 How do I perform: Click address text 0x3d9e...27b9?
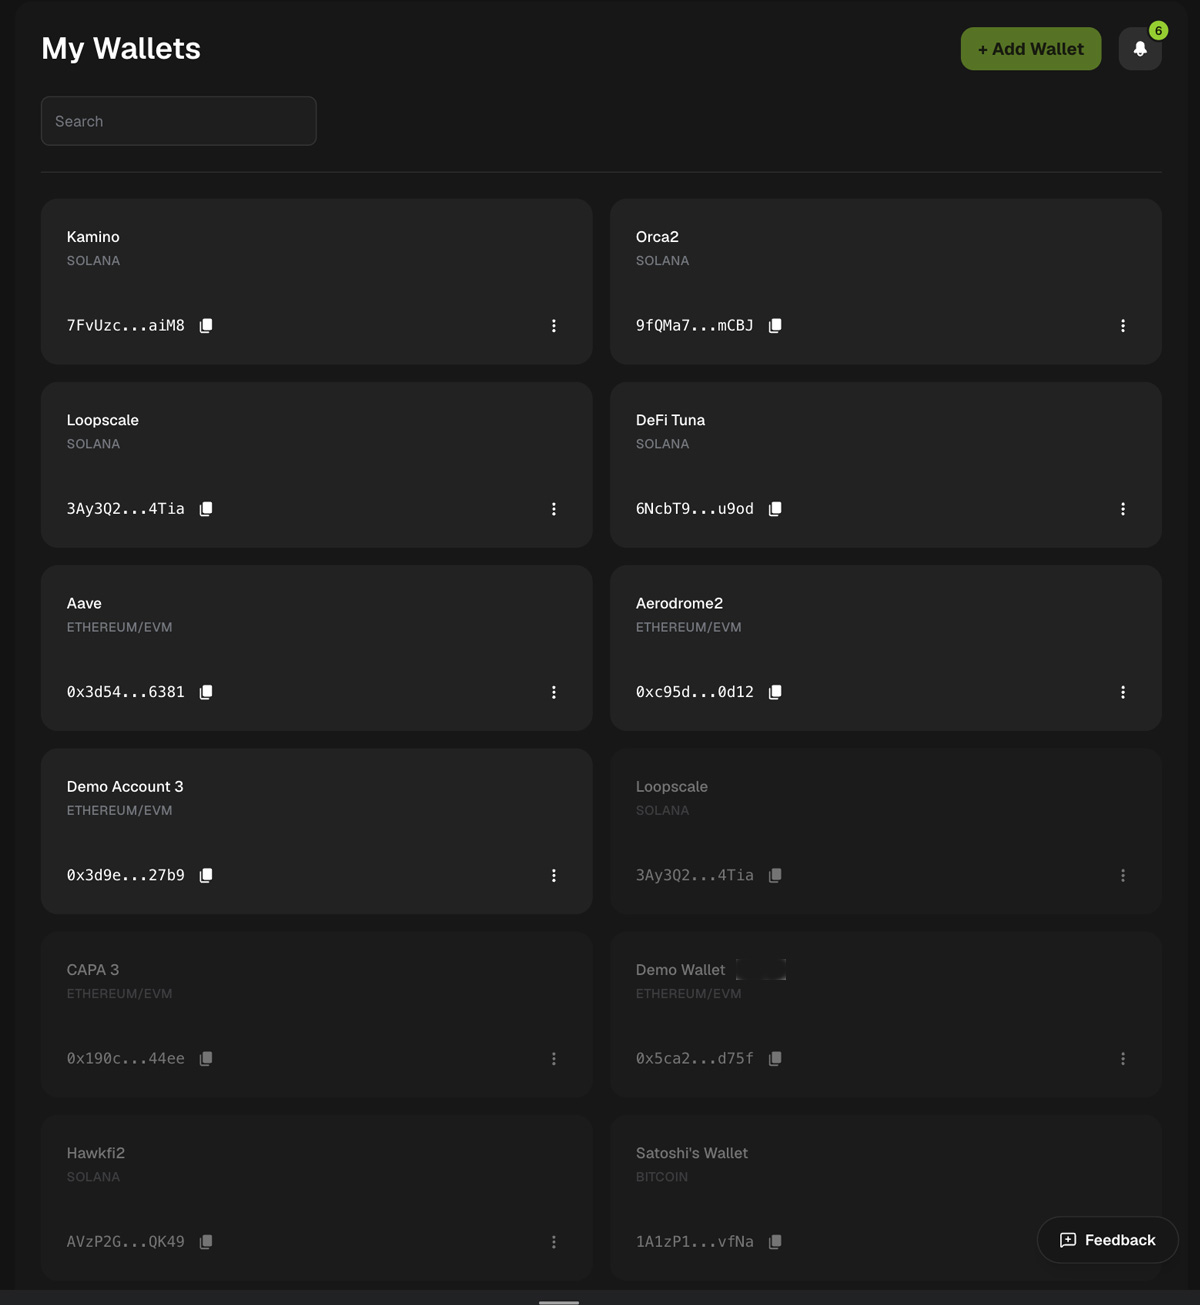[x=126, y=875]
